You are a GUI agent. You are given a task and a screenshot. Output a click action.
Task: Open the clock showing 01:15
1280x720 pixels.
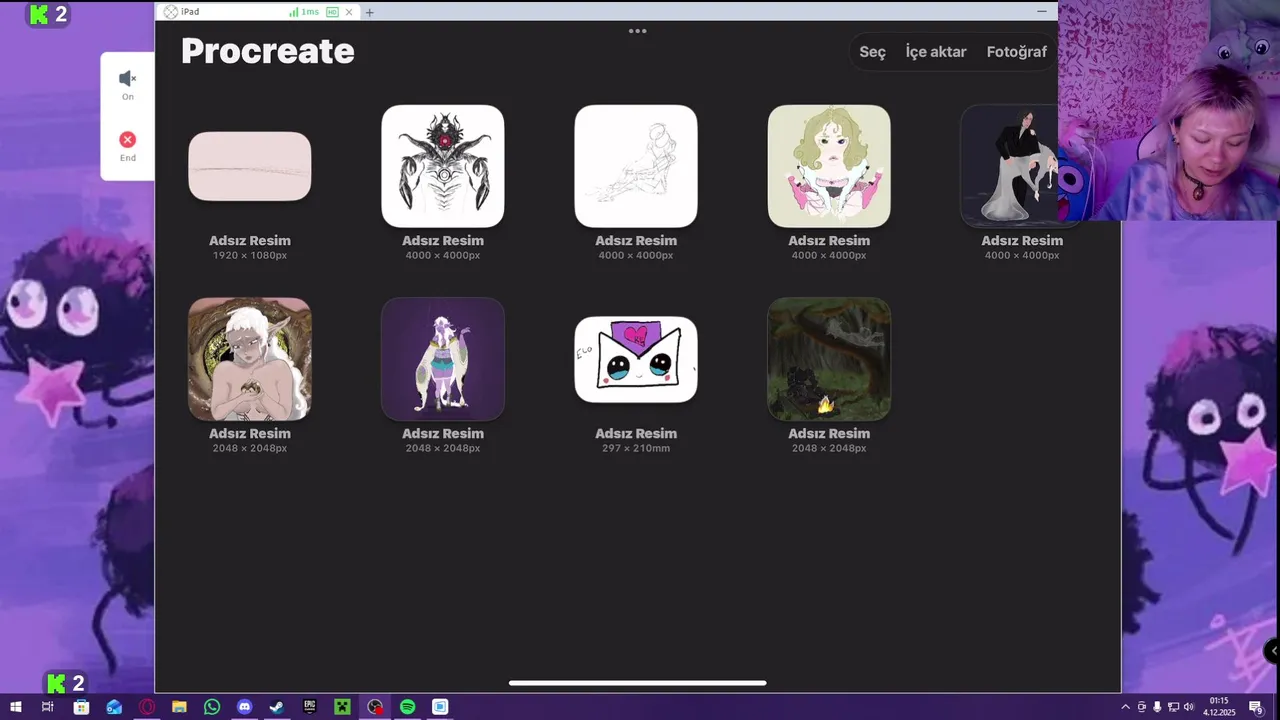click(x=1219, y=707)
